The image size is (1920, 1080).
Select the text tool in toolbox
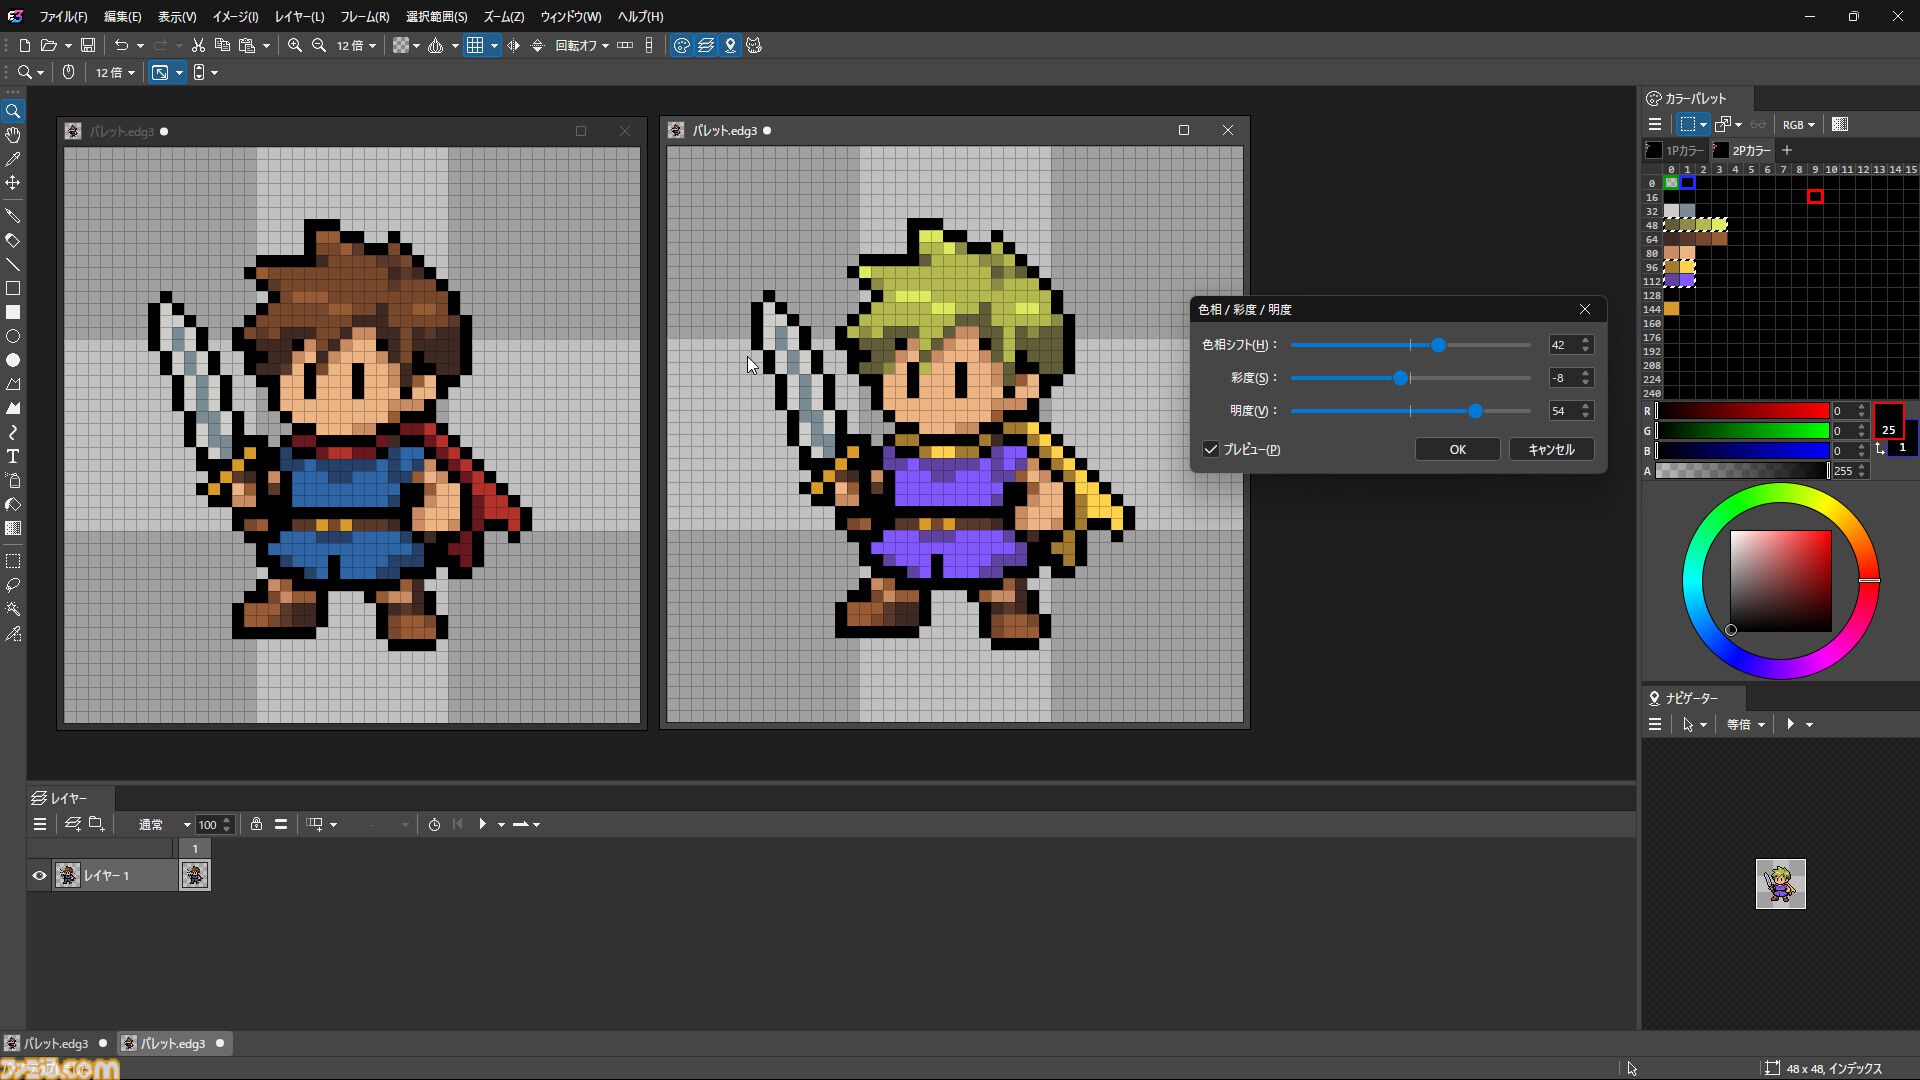pyautogui.click(x=13, y=456)
